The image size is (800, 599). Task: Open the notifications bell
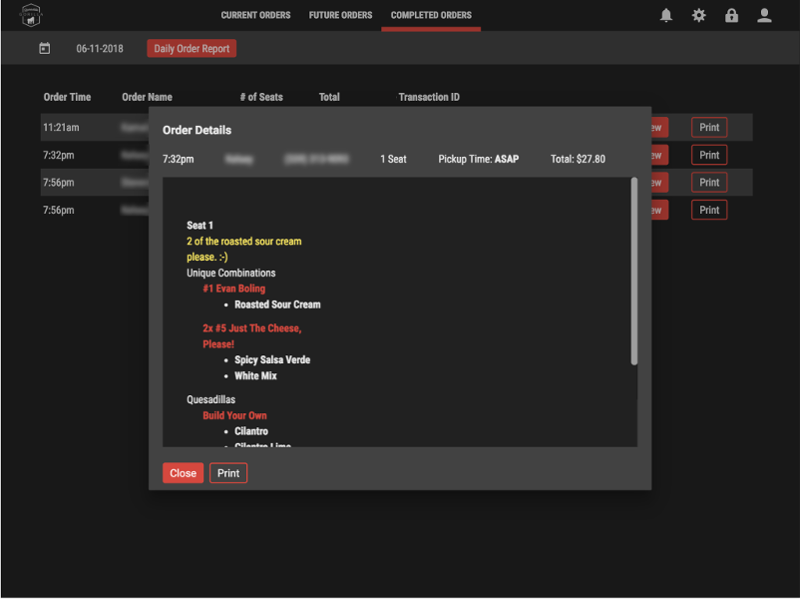click(x=666, y=15)
